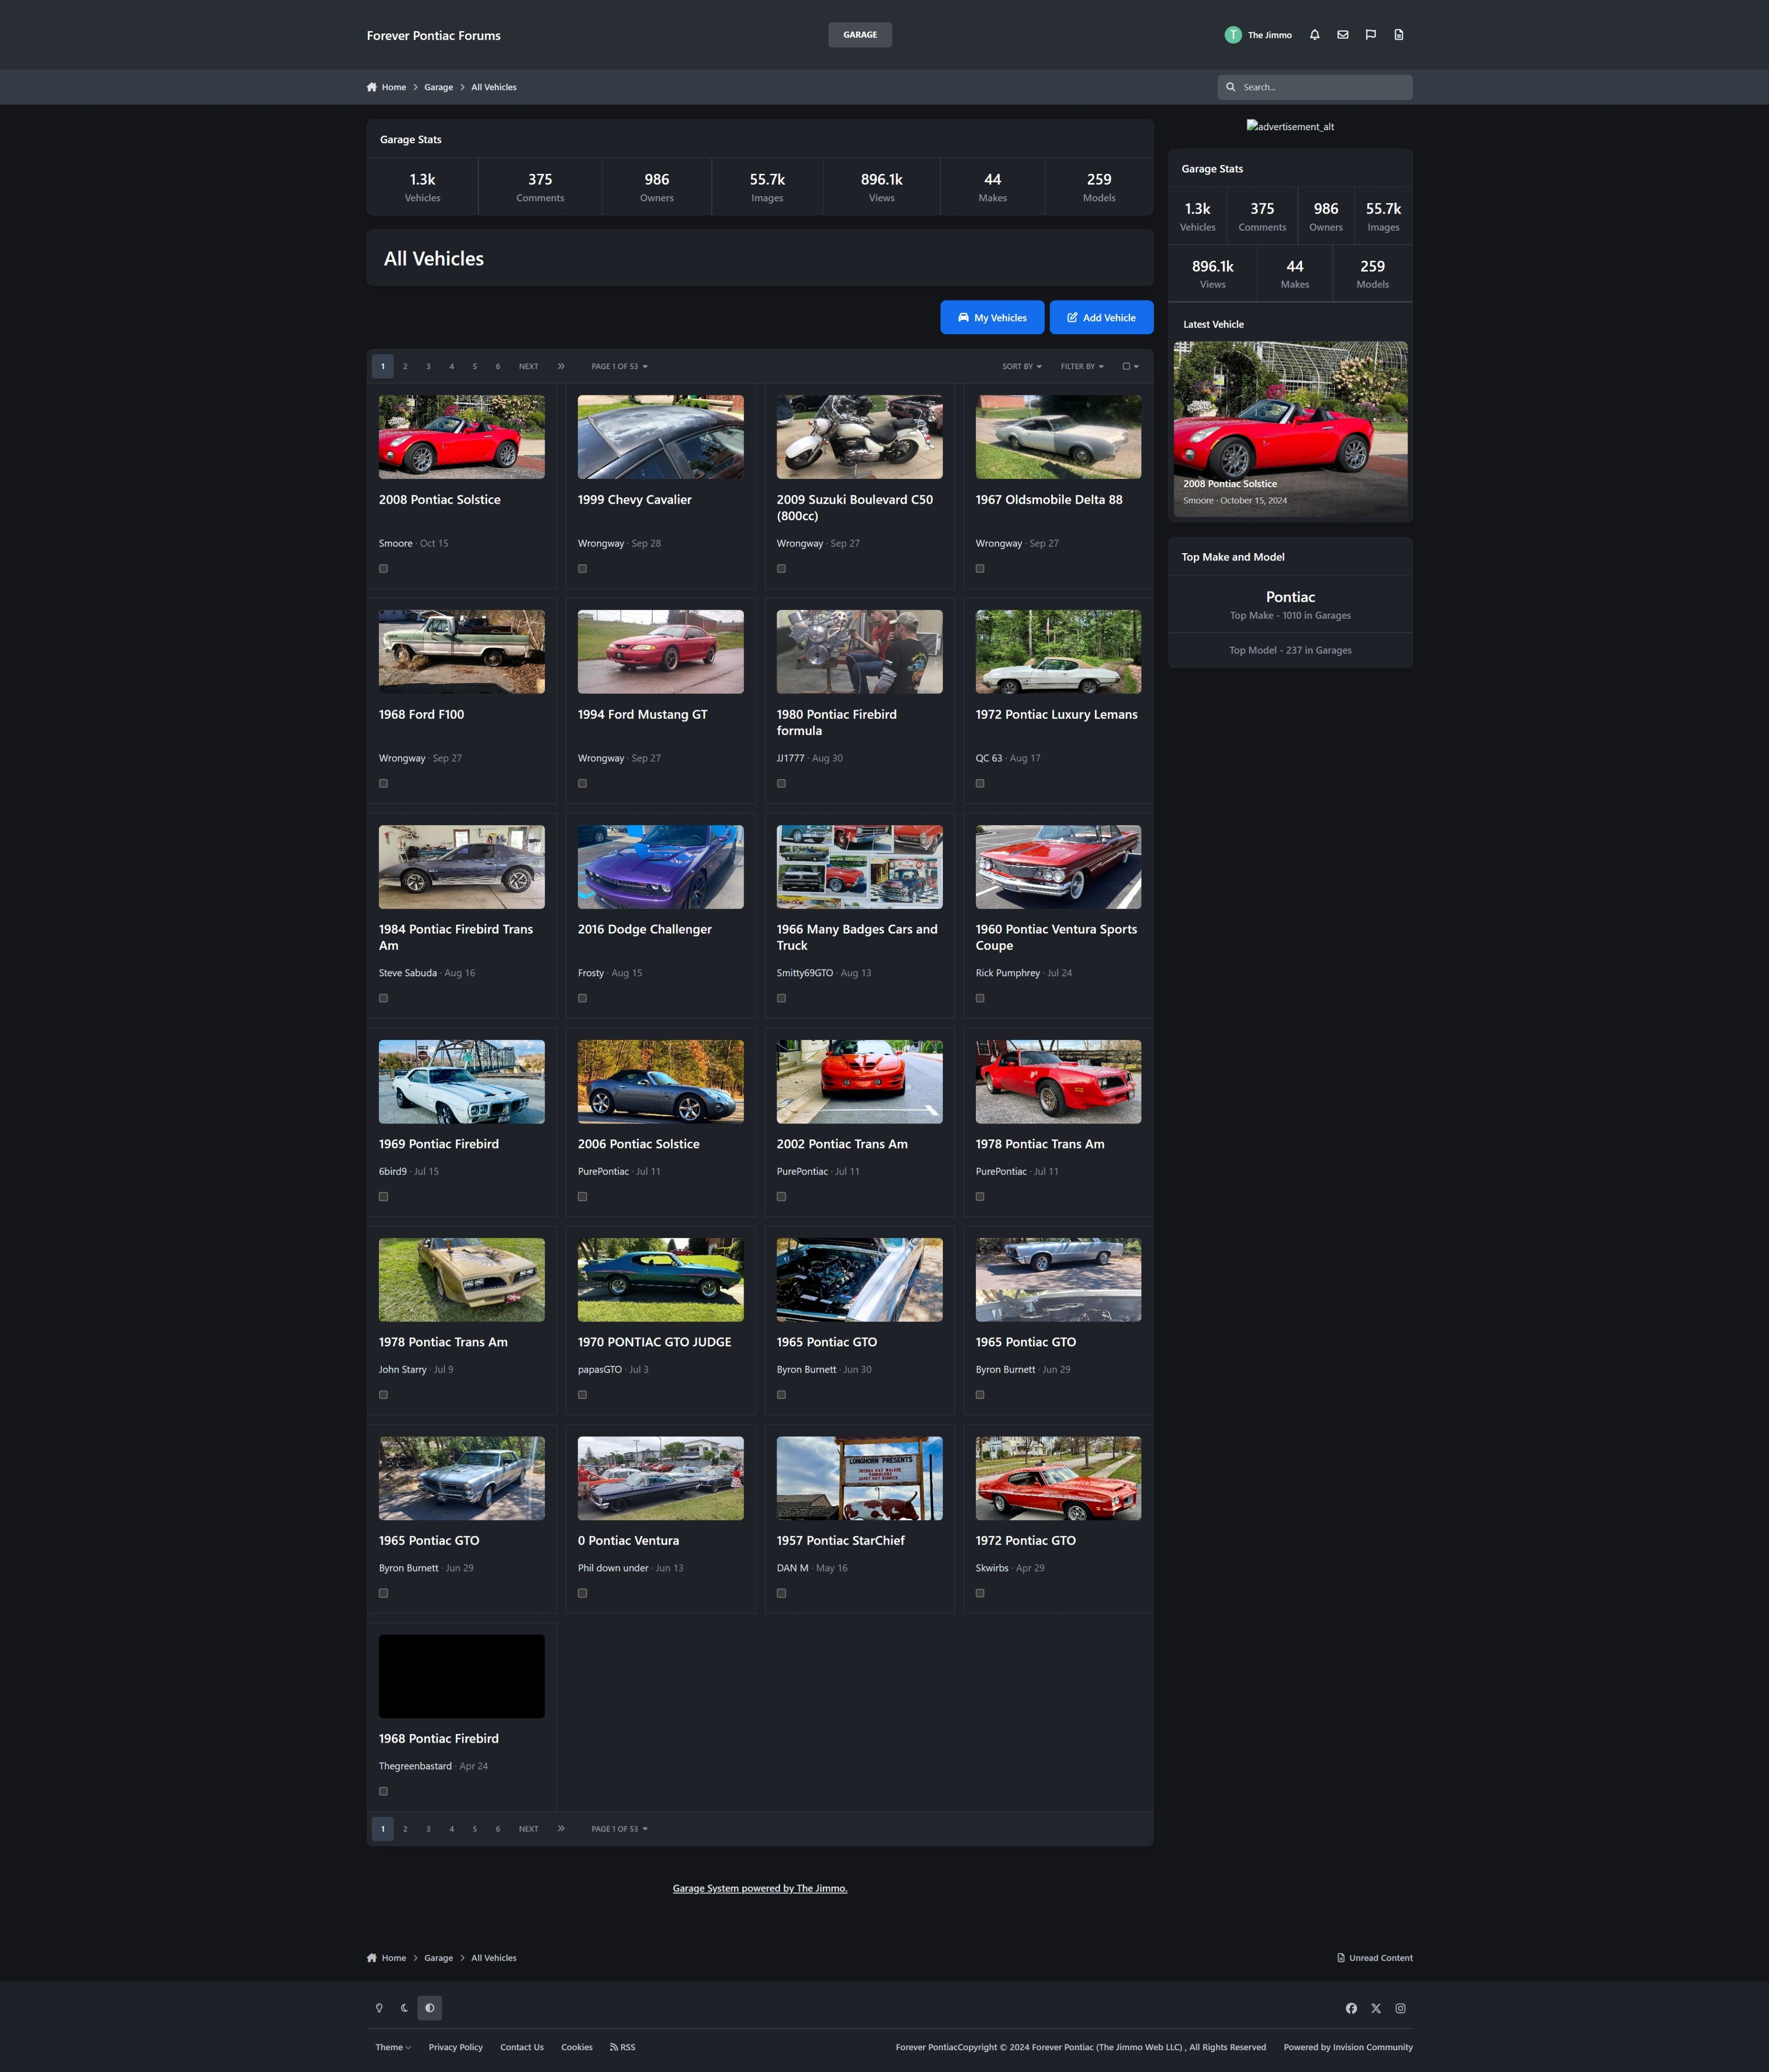Screen dimensions: 1769x2072
Task: Open the 1960 Pontiac Ventura Sports Coupe thumbnail
Action: click(1058, 866)
